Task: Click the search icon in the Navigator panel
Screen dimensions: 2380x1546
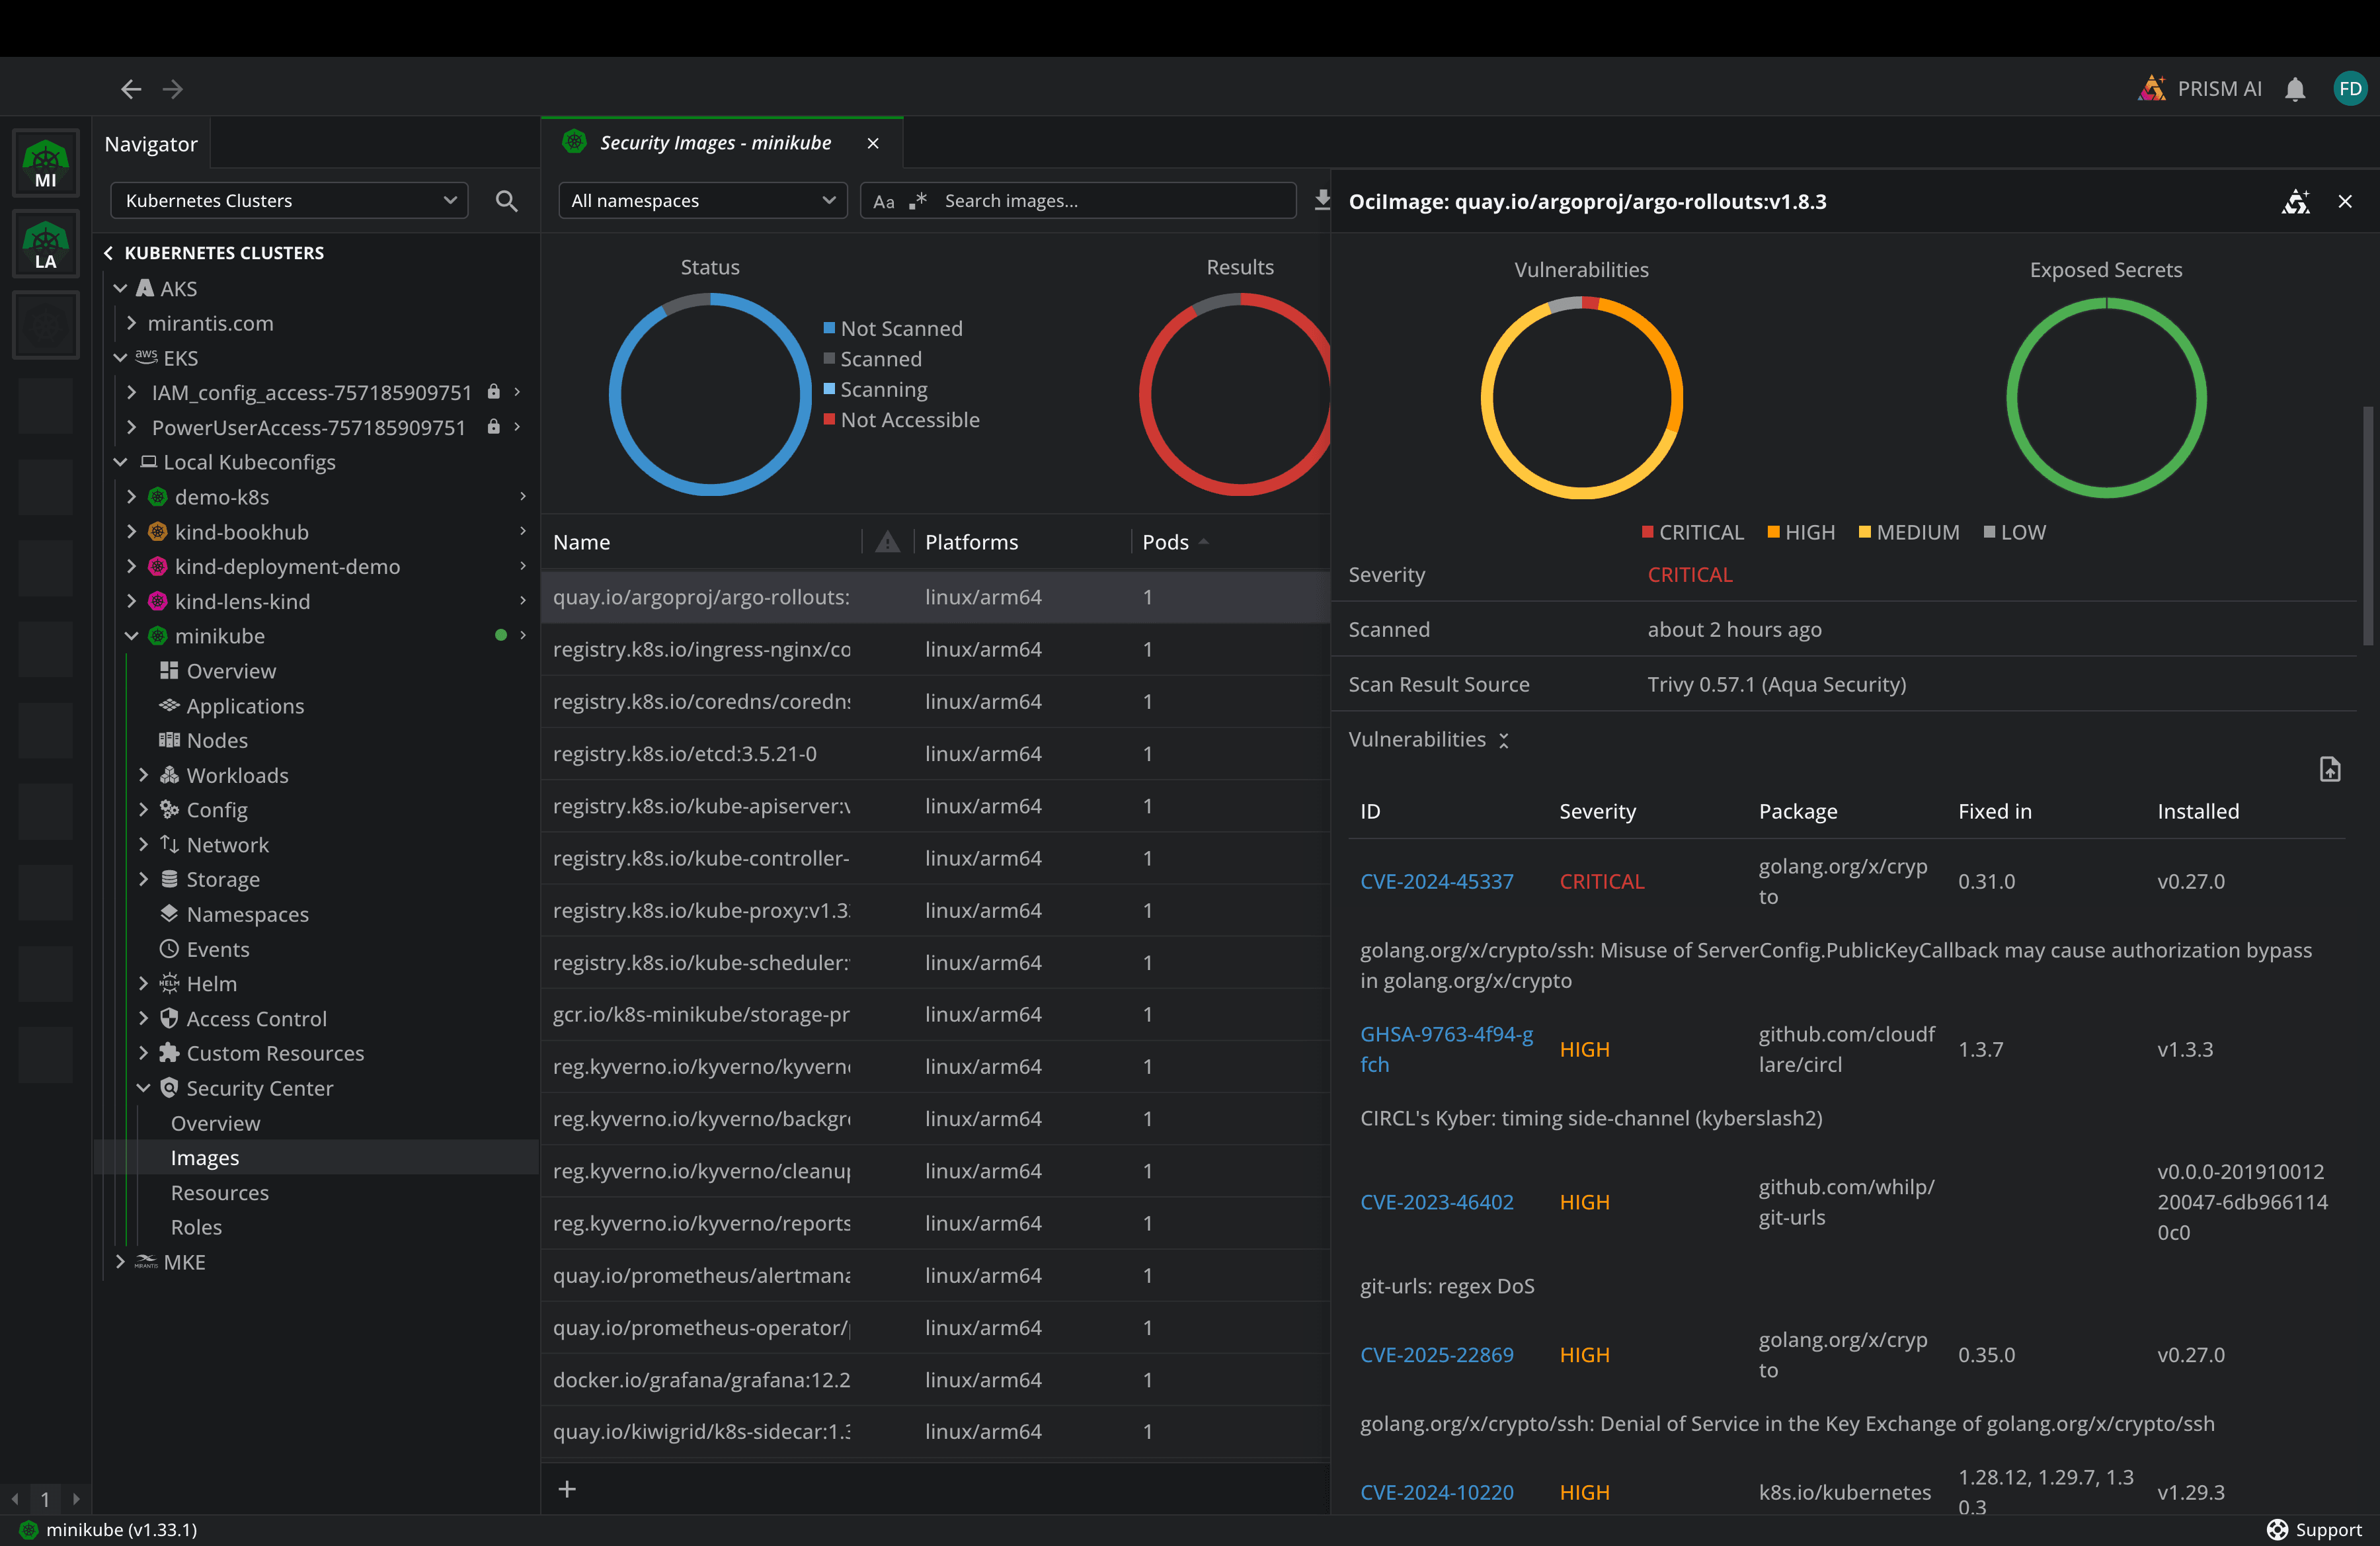Action: [x=507, y=200]
